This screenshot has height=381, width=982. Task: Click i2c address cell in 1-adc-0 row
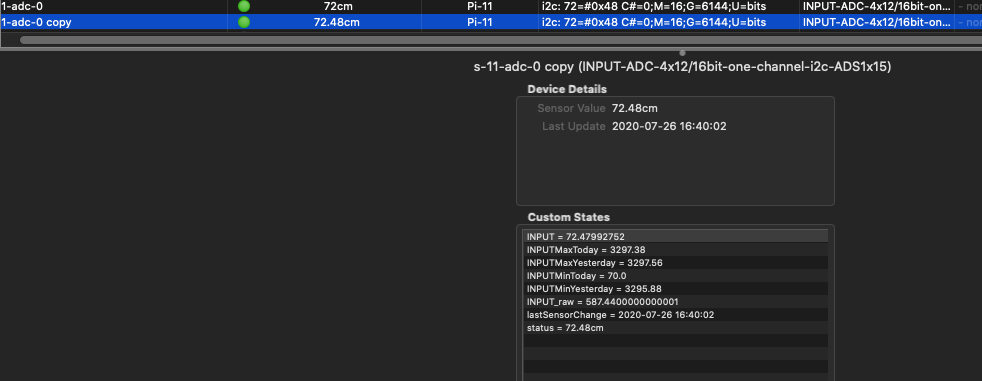click(654, 7)
